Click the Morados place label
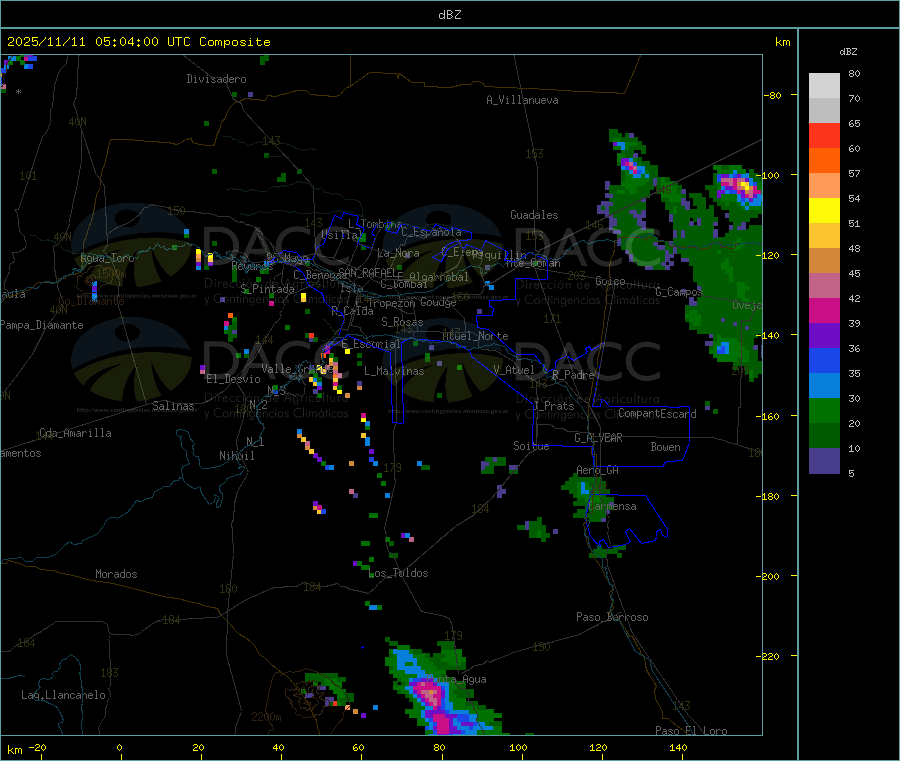The image size is (900, 761). [116, 574]
